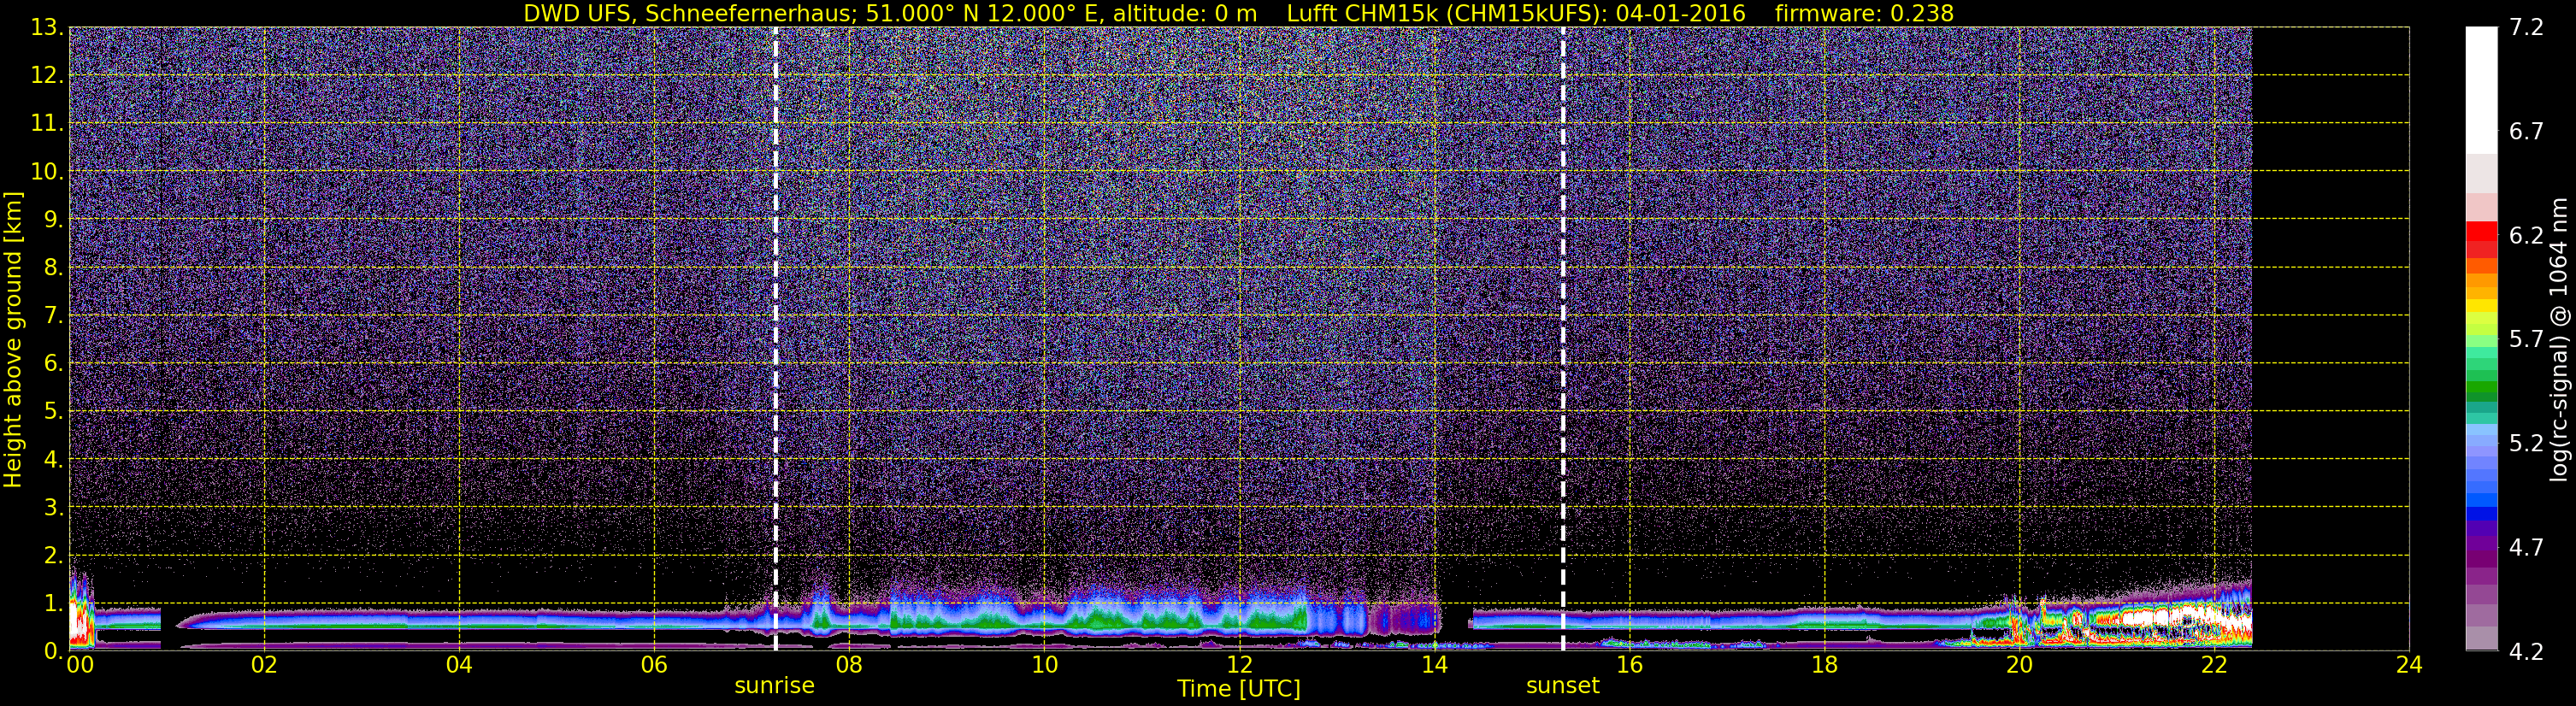Click the 'sunrise' label below the axis
The image size is (2576, 706).
coord(775,686)
